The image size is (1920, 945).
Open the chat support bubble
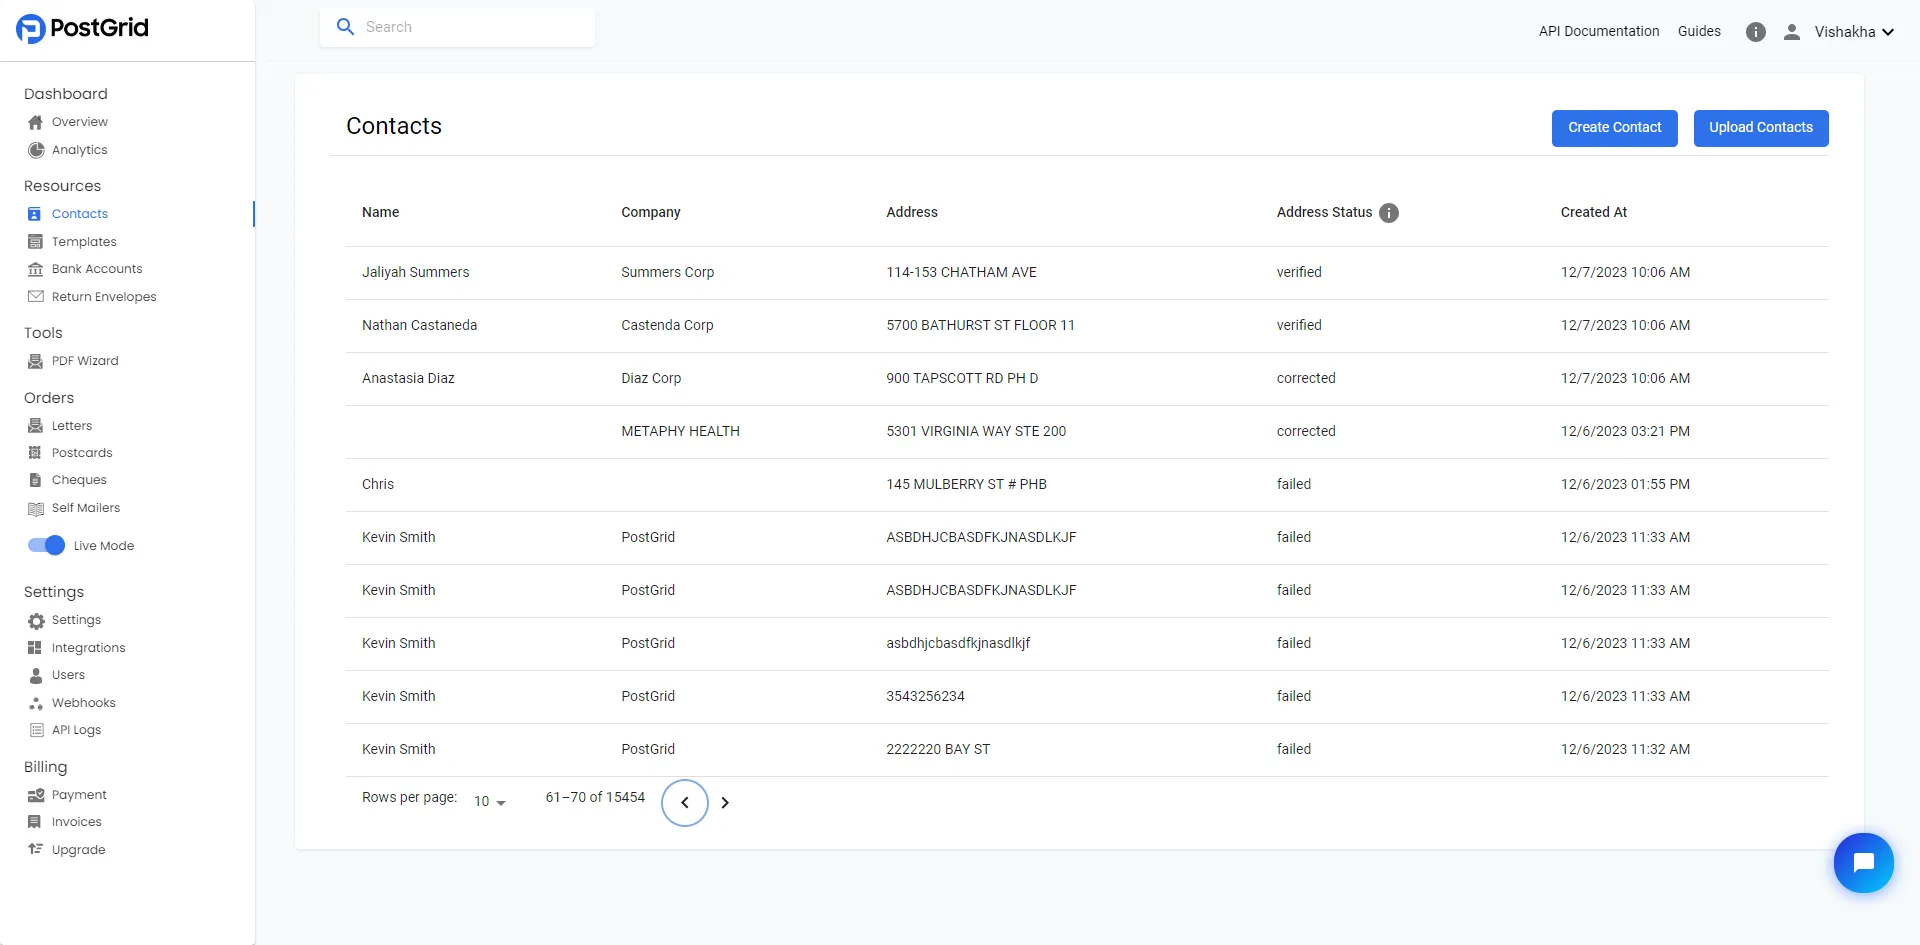pyautogui.click(x=1864, y=862)
